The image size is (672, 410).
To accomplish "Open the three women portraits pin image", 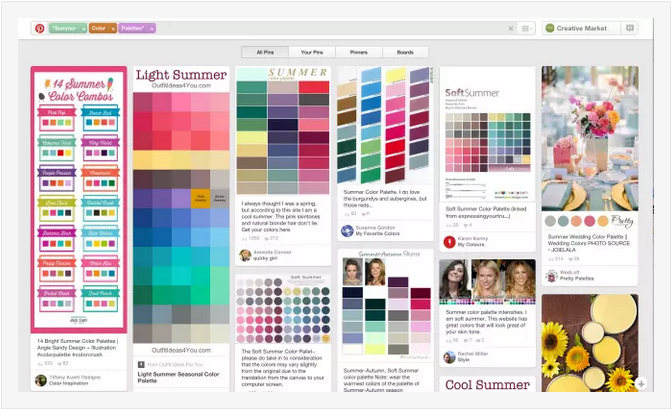I will (x=487, y=281).
